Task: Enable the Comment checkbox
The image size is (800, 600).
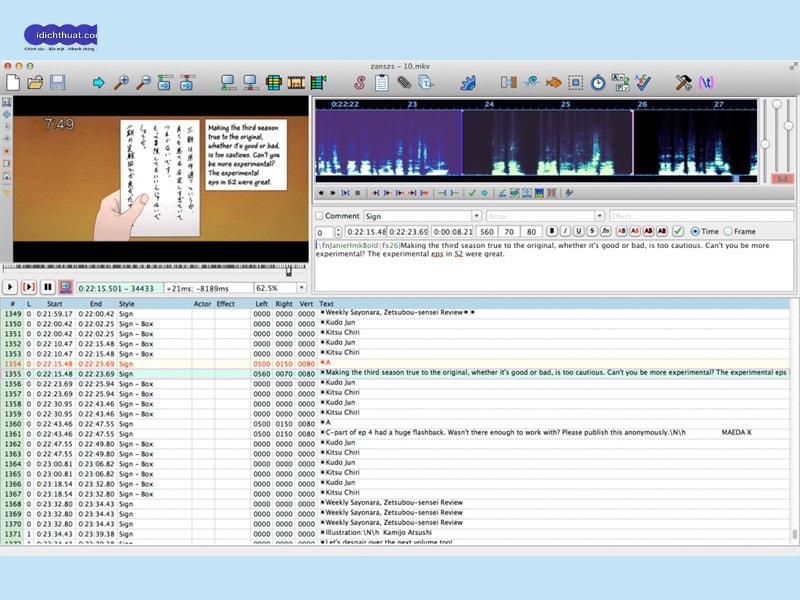Action: click(x=320, y=216)
